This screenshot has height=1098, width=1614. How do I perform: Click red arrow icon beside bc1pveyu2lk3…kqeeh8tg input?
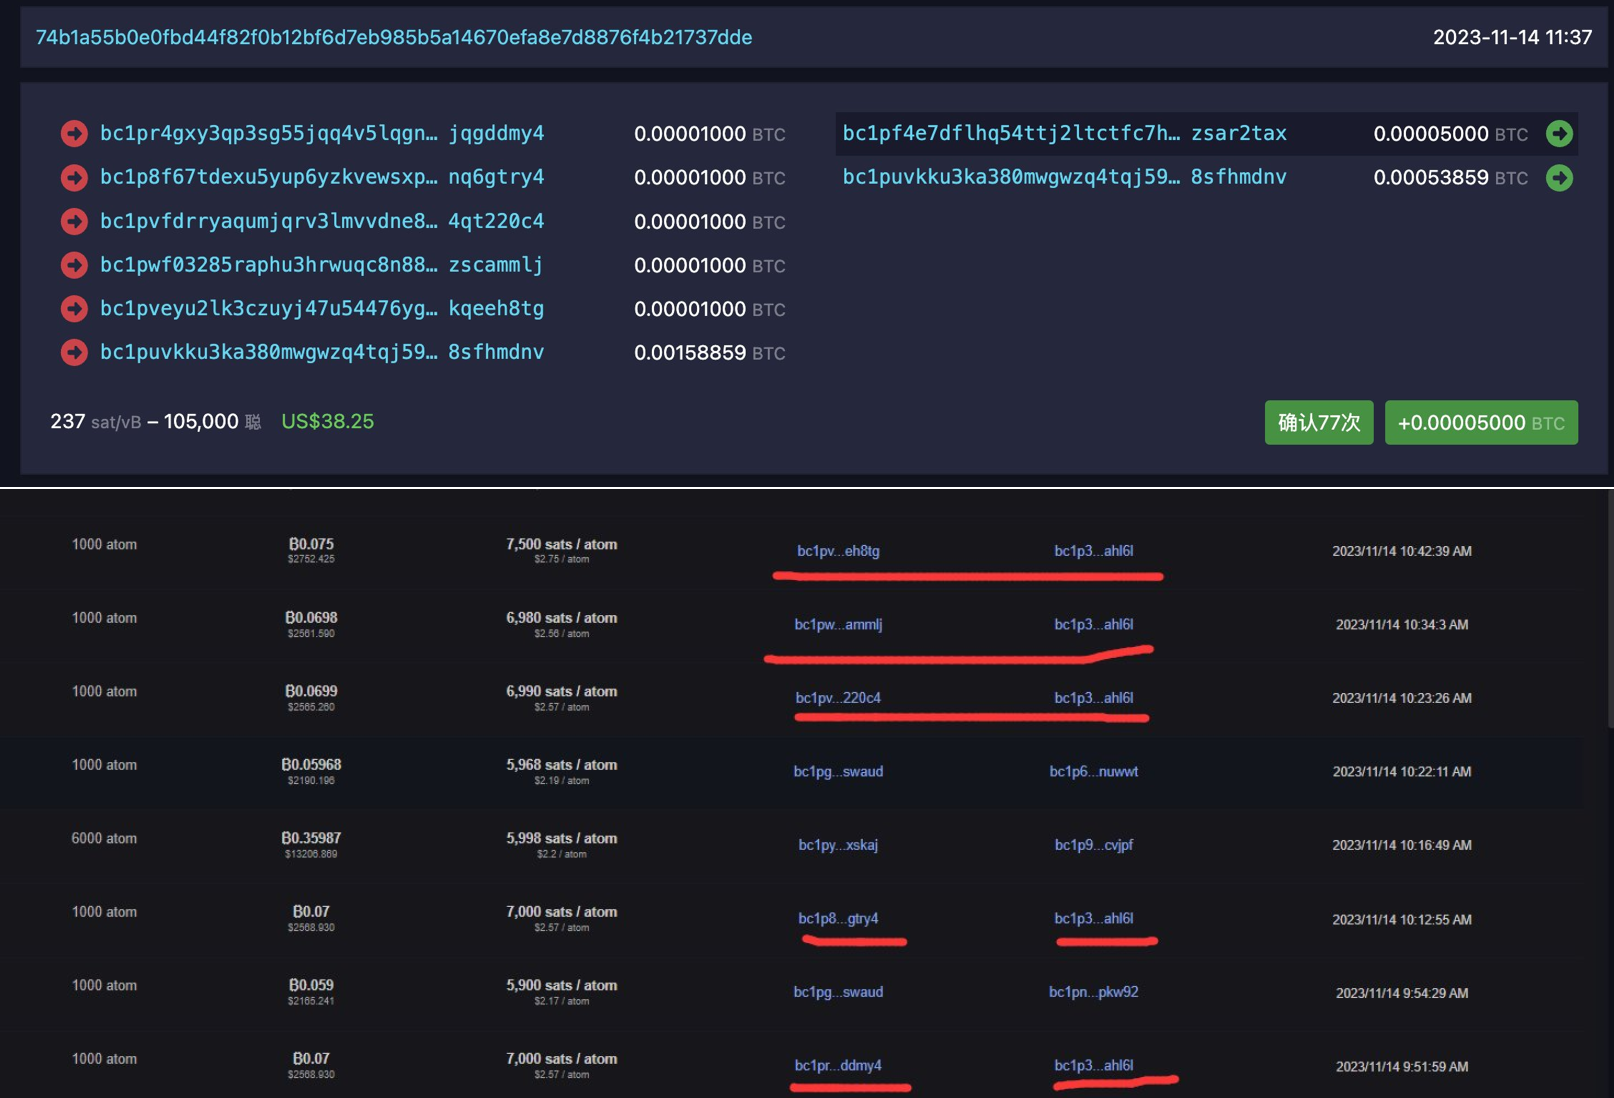(74, 309)
